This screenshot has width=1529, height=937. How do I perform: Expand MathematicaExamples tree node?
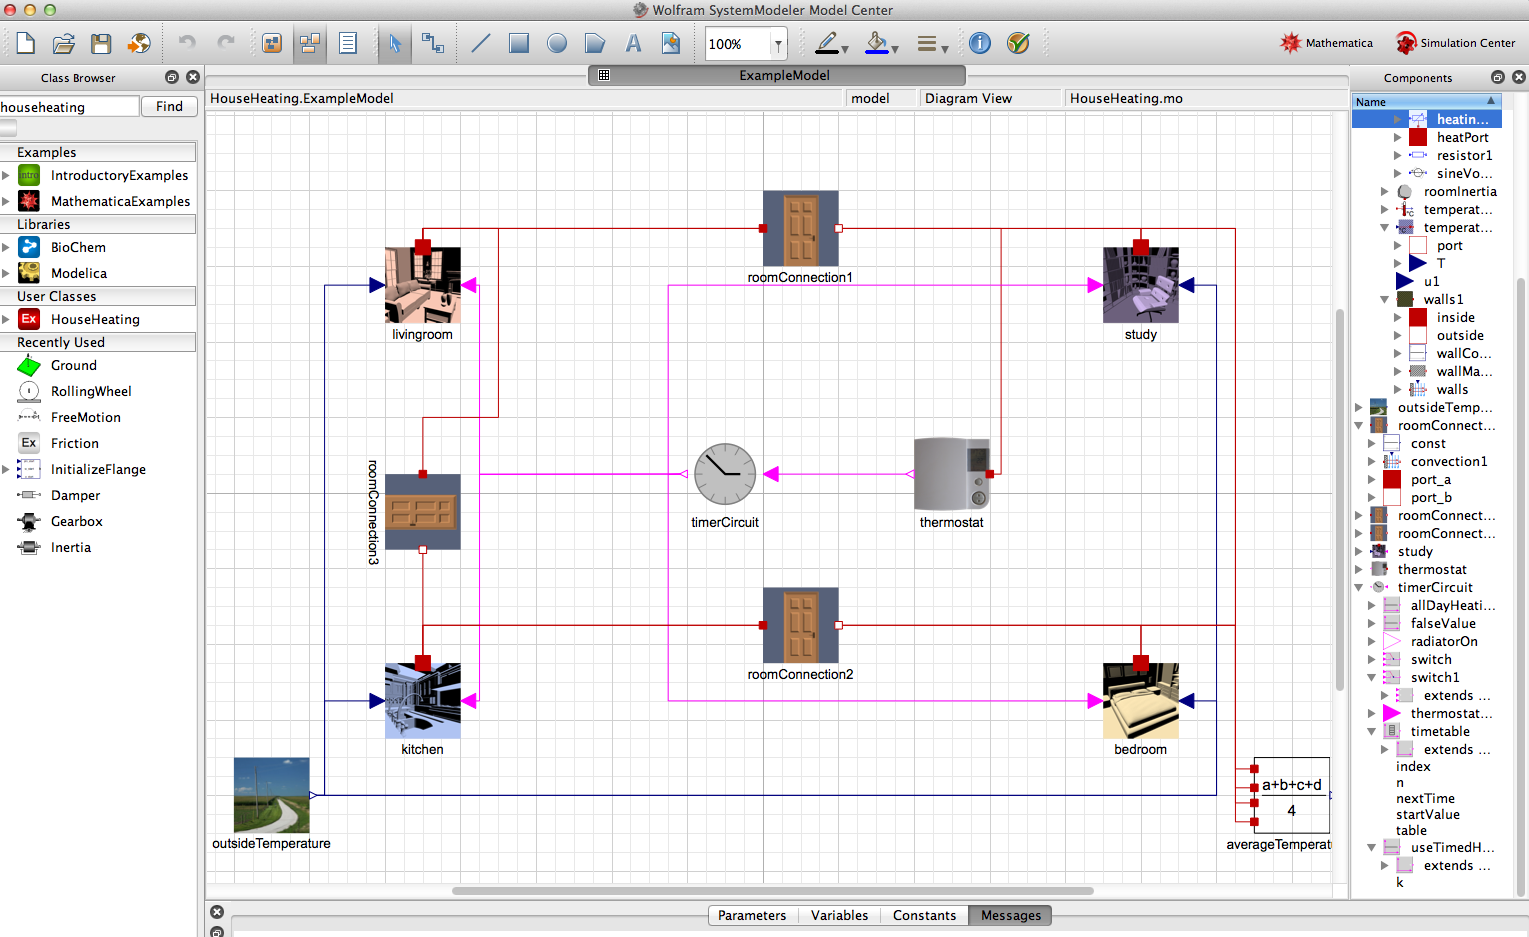tap(6, 201)
